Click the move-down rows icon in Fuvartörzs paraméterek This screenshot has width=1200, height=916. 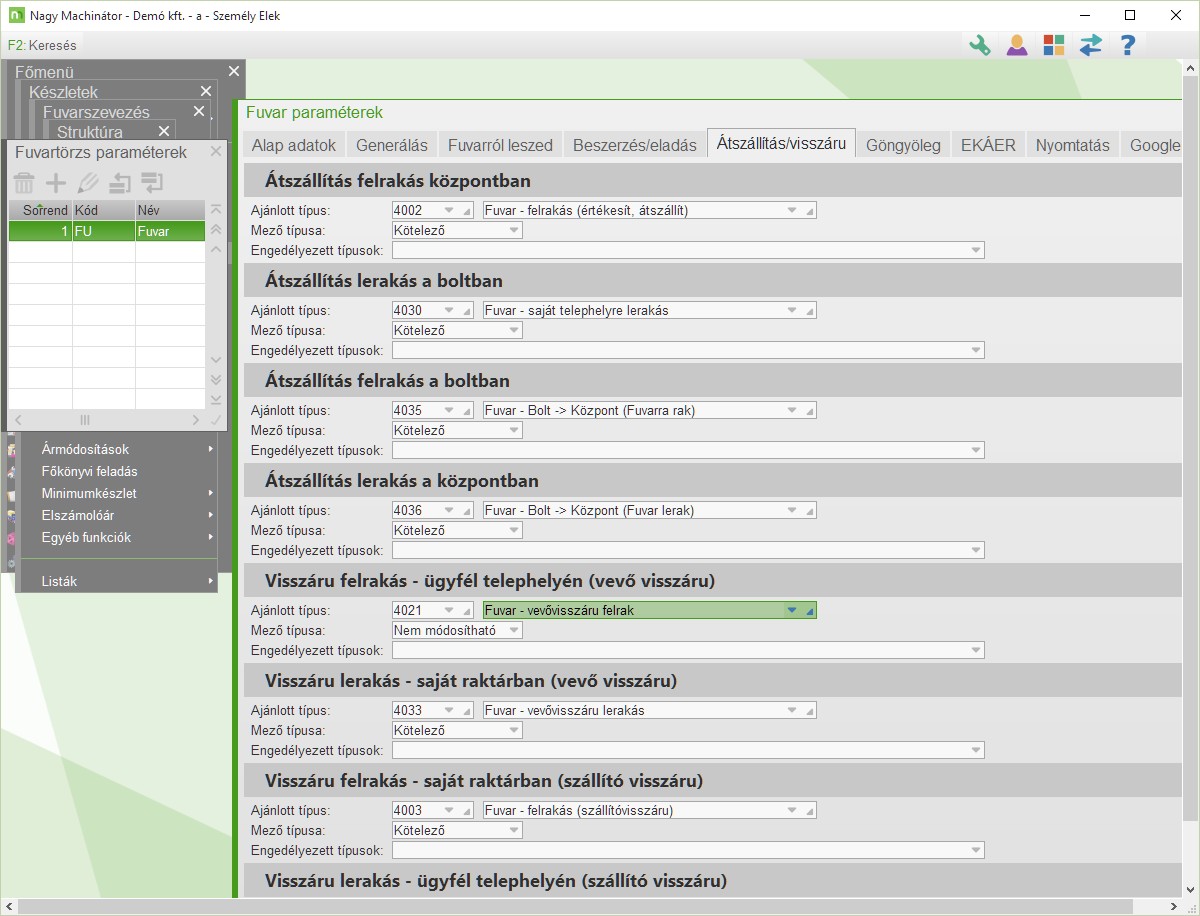[152, 183]
